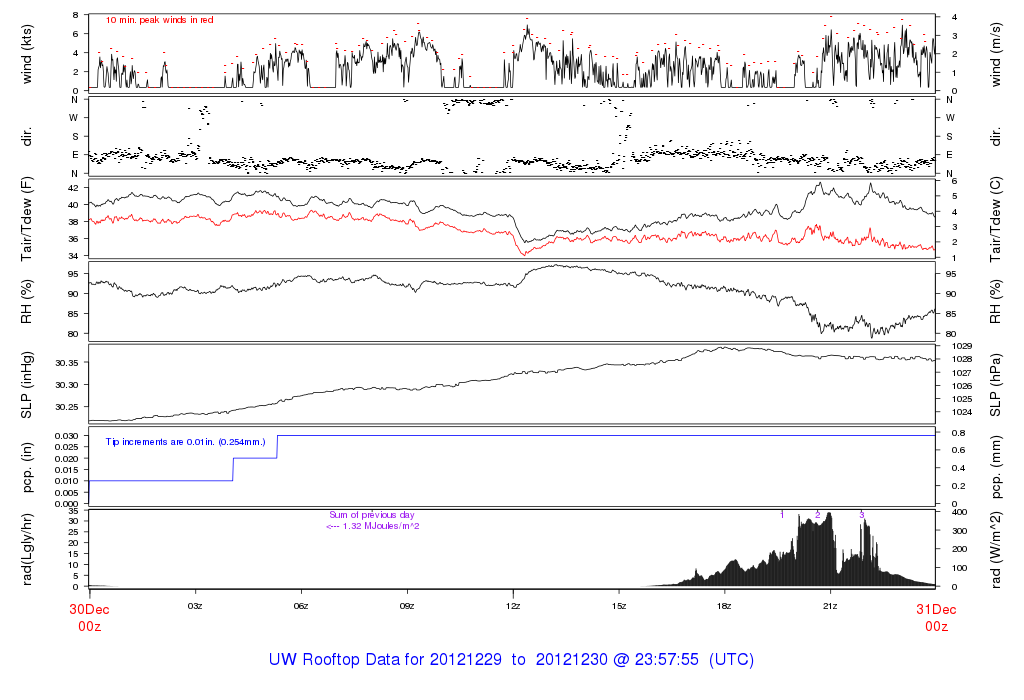Click the purple radiation peak marker '3'
The image size is (1024, 700).
click(x=861, y=515)
